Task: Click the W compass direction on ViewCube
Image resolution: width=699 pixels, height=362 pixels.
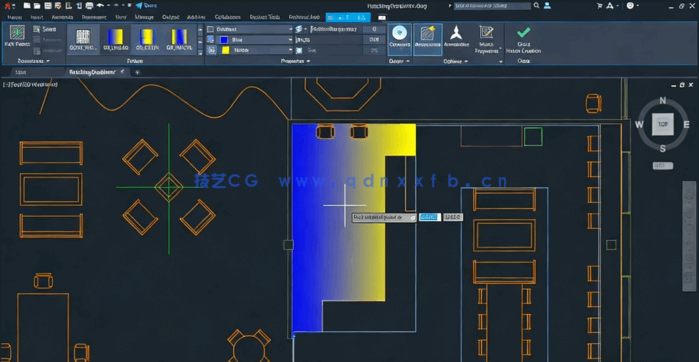Action: coord(639,124)
